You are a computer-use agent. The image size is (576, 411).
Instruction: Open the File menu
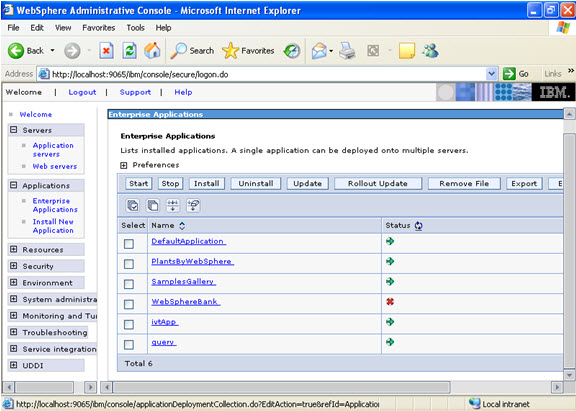click(13, 28)
